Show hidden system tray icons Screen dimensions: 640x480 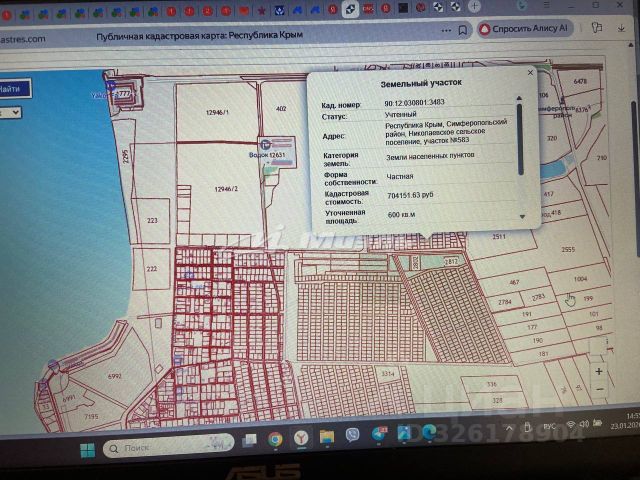click(509, 429)
